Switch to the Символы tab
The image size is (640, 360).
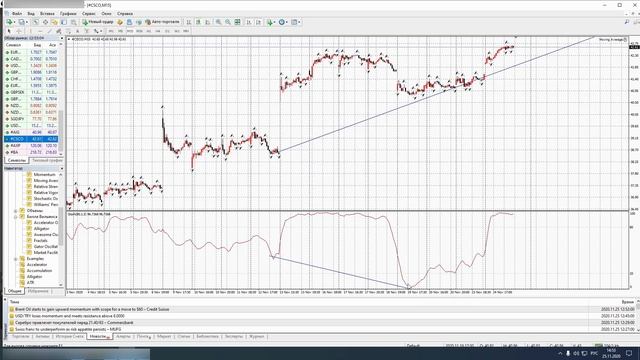[16, 160]
